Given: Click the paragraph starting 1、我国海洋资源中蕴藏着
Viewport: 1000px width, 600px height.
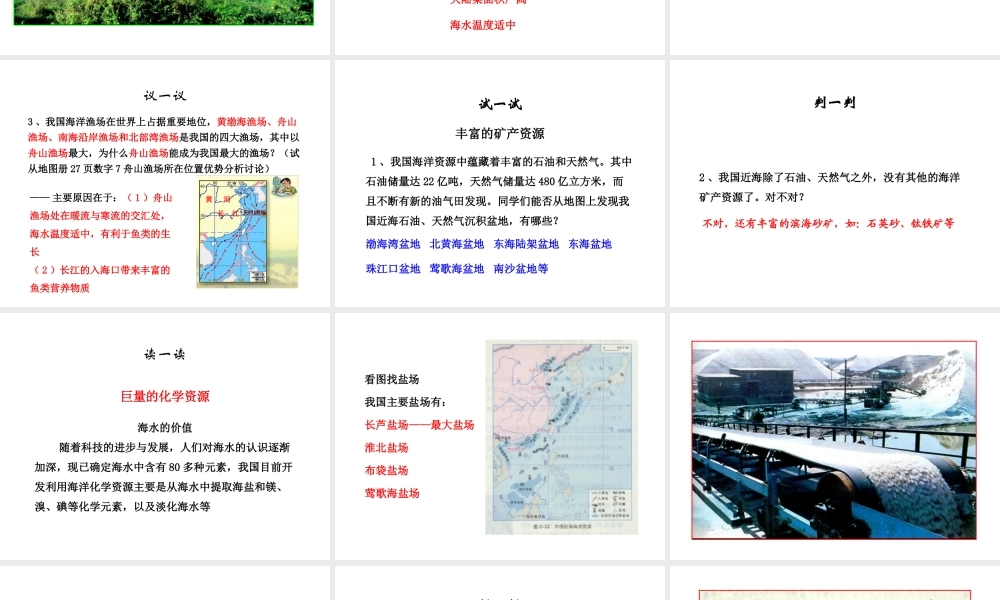Looking at the screenshot, I should [499, 191].
